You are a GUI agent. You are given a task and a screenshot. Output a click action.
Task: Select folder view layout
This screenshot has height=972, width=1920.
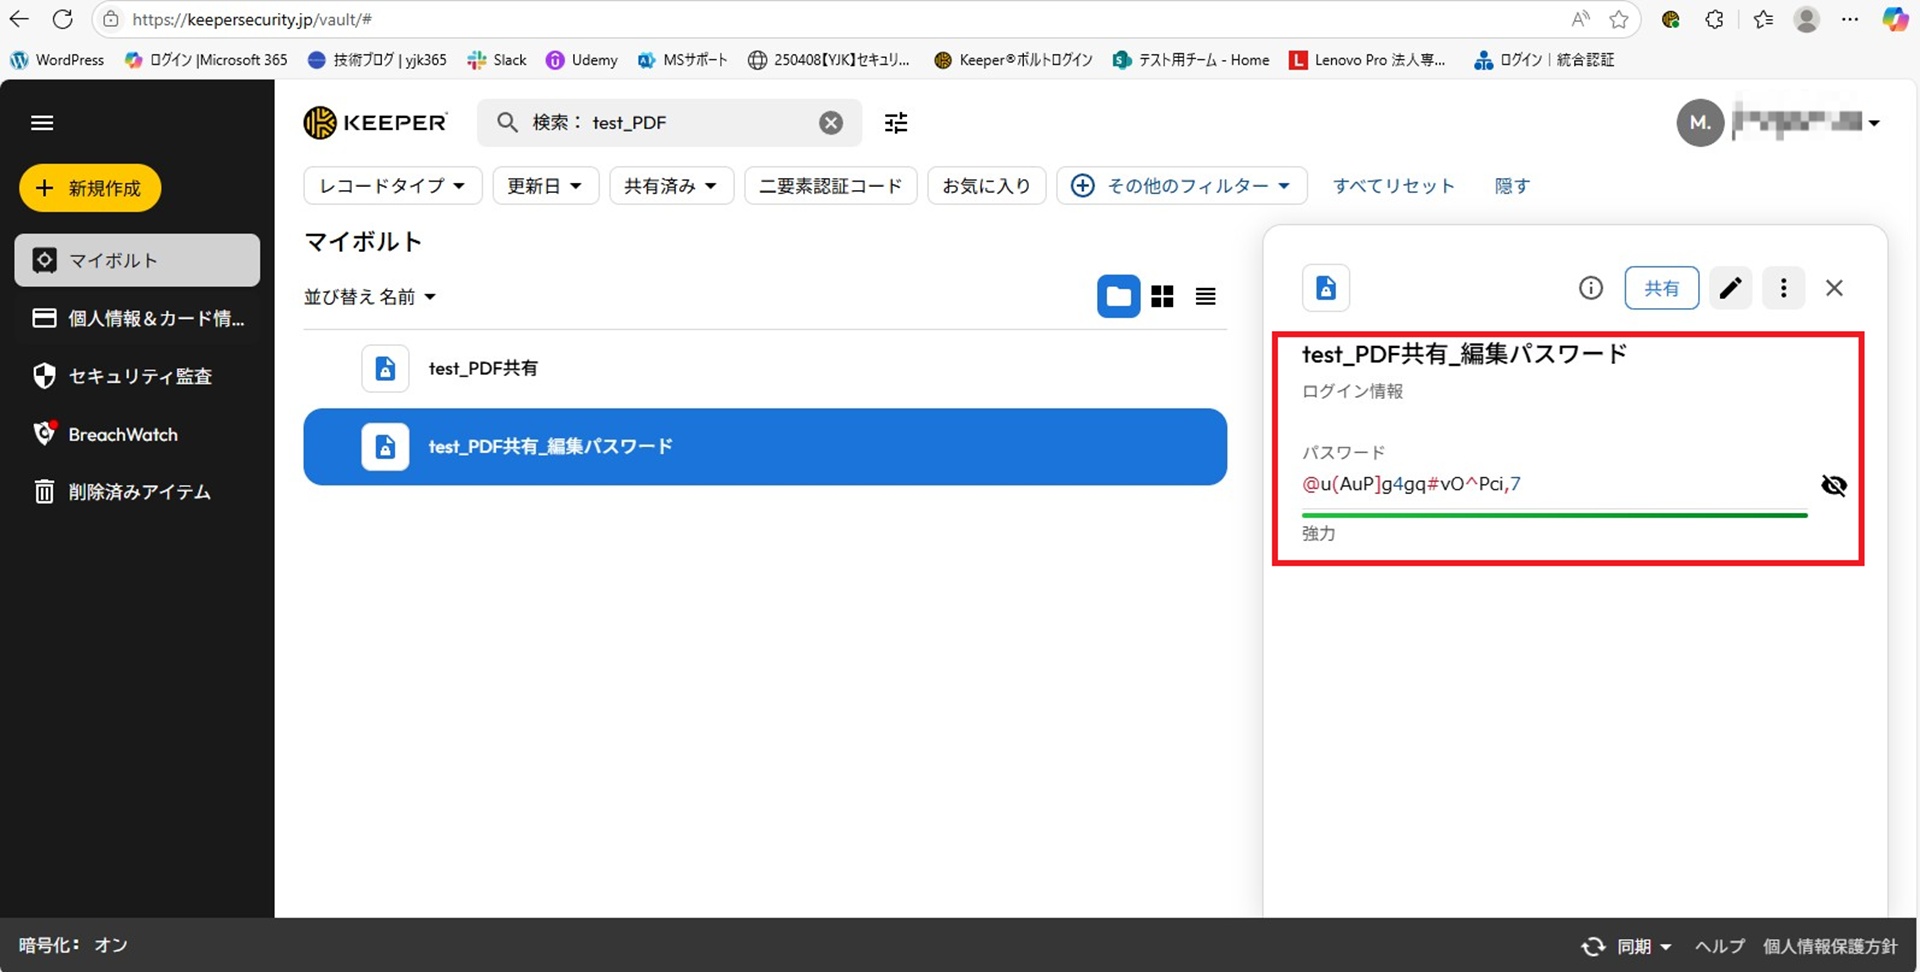point(1118,297)
